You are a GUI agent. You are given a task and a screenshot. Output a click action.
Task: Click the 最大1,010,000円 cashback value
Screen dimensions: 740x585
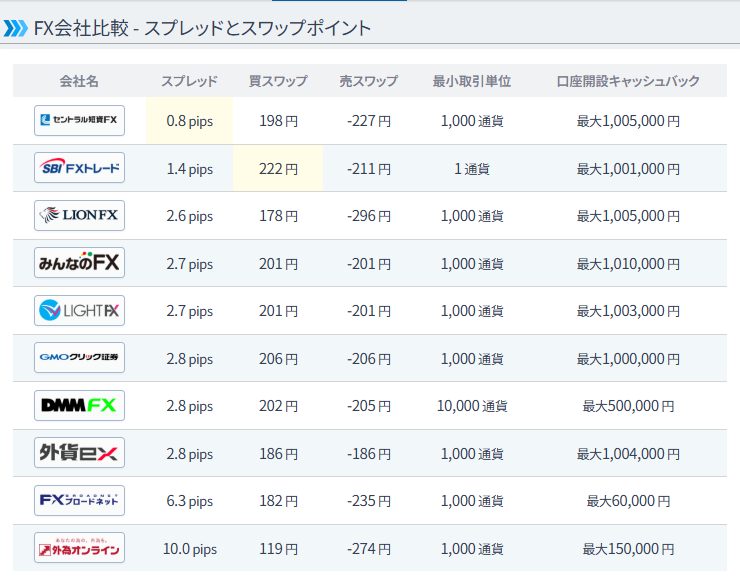[628, 264]
